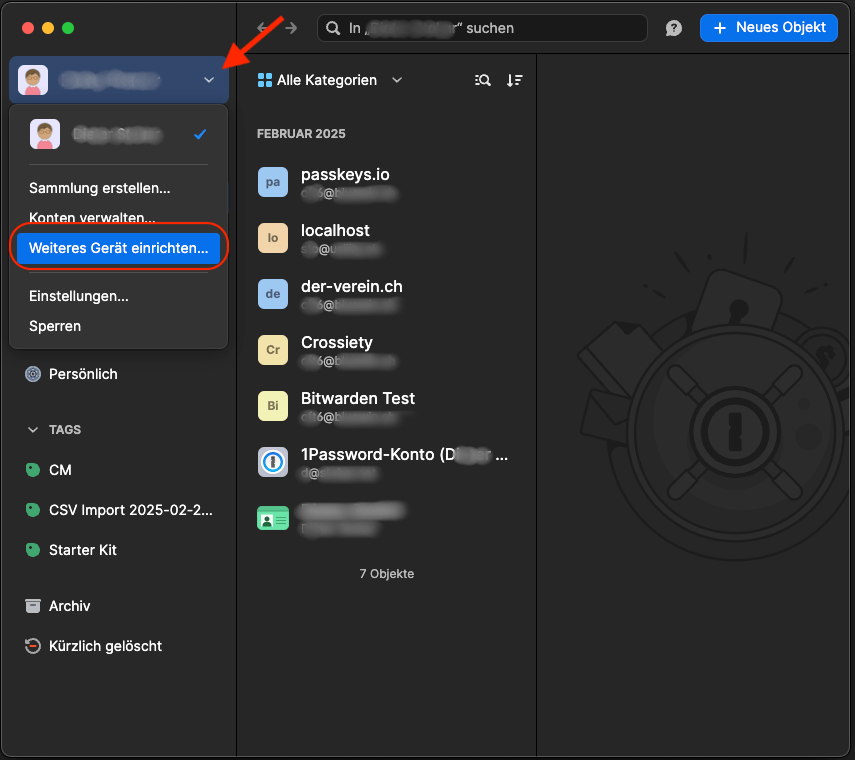Viewport: 855px width, 760px height.
Task: Open the sort order icon
Action: (514, 80)
